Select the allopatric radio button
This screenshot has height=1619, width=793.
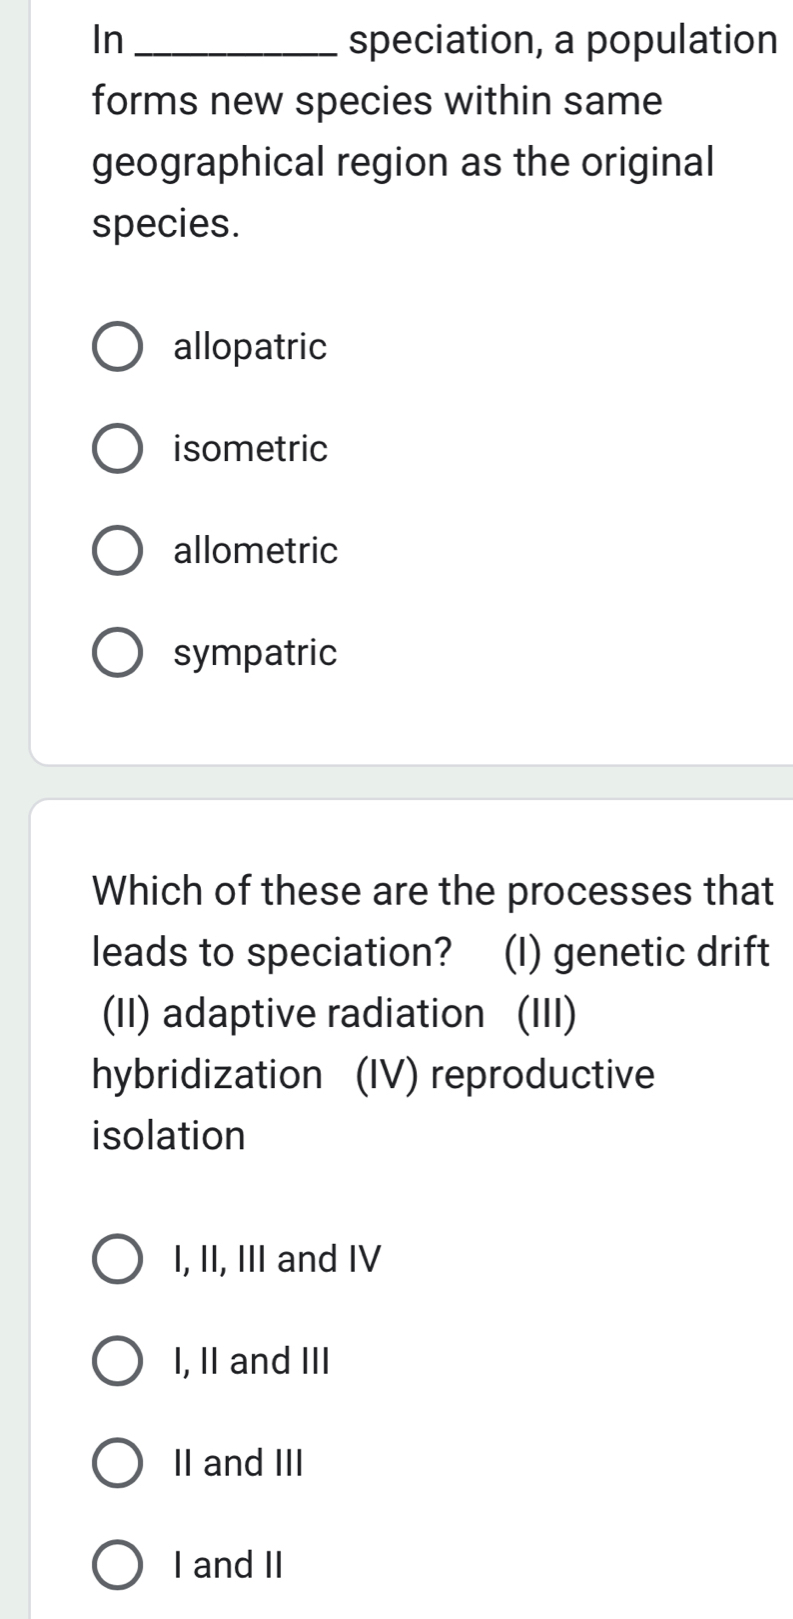tap(117, 346)
